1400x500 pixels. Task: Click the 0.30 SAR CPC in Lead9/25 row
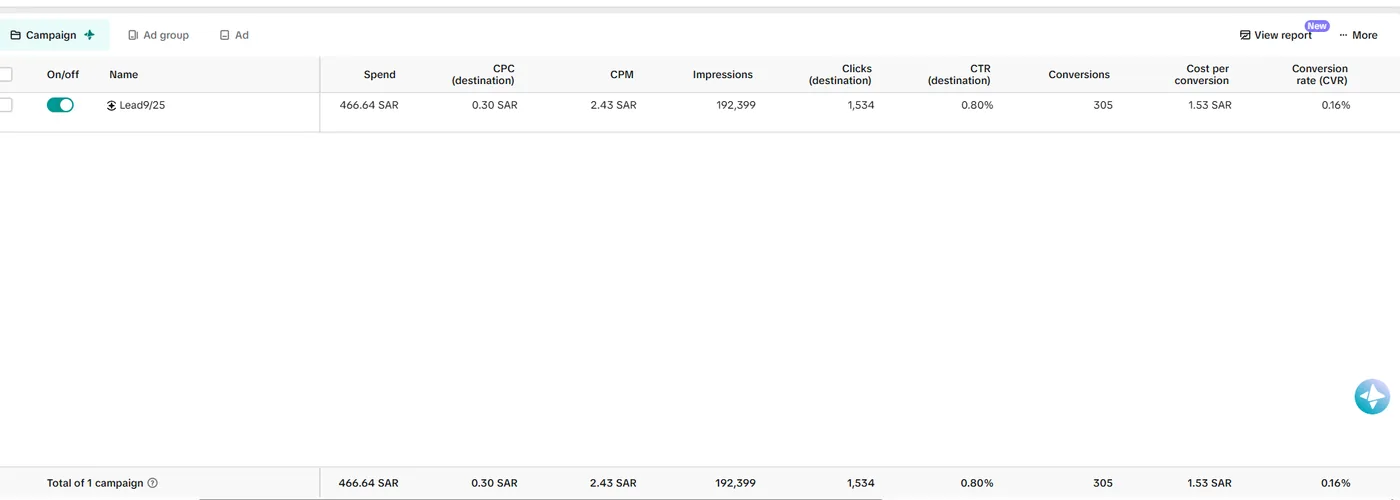pos(495,105)
